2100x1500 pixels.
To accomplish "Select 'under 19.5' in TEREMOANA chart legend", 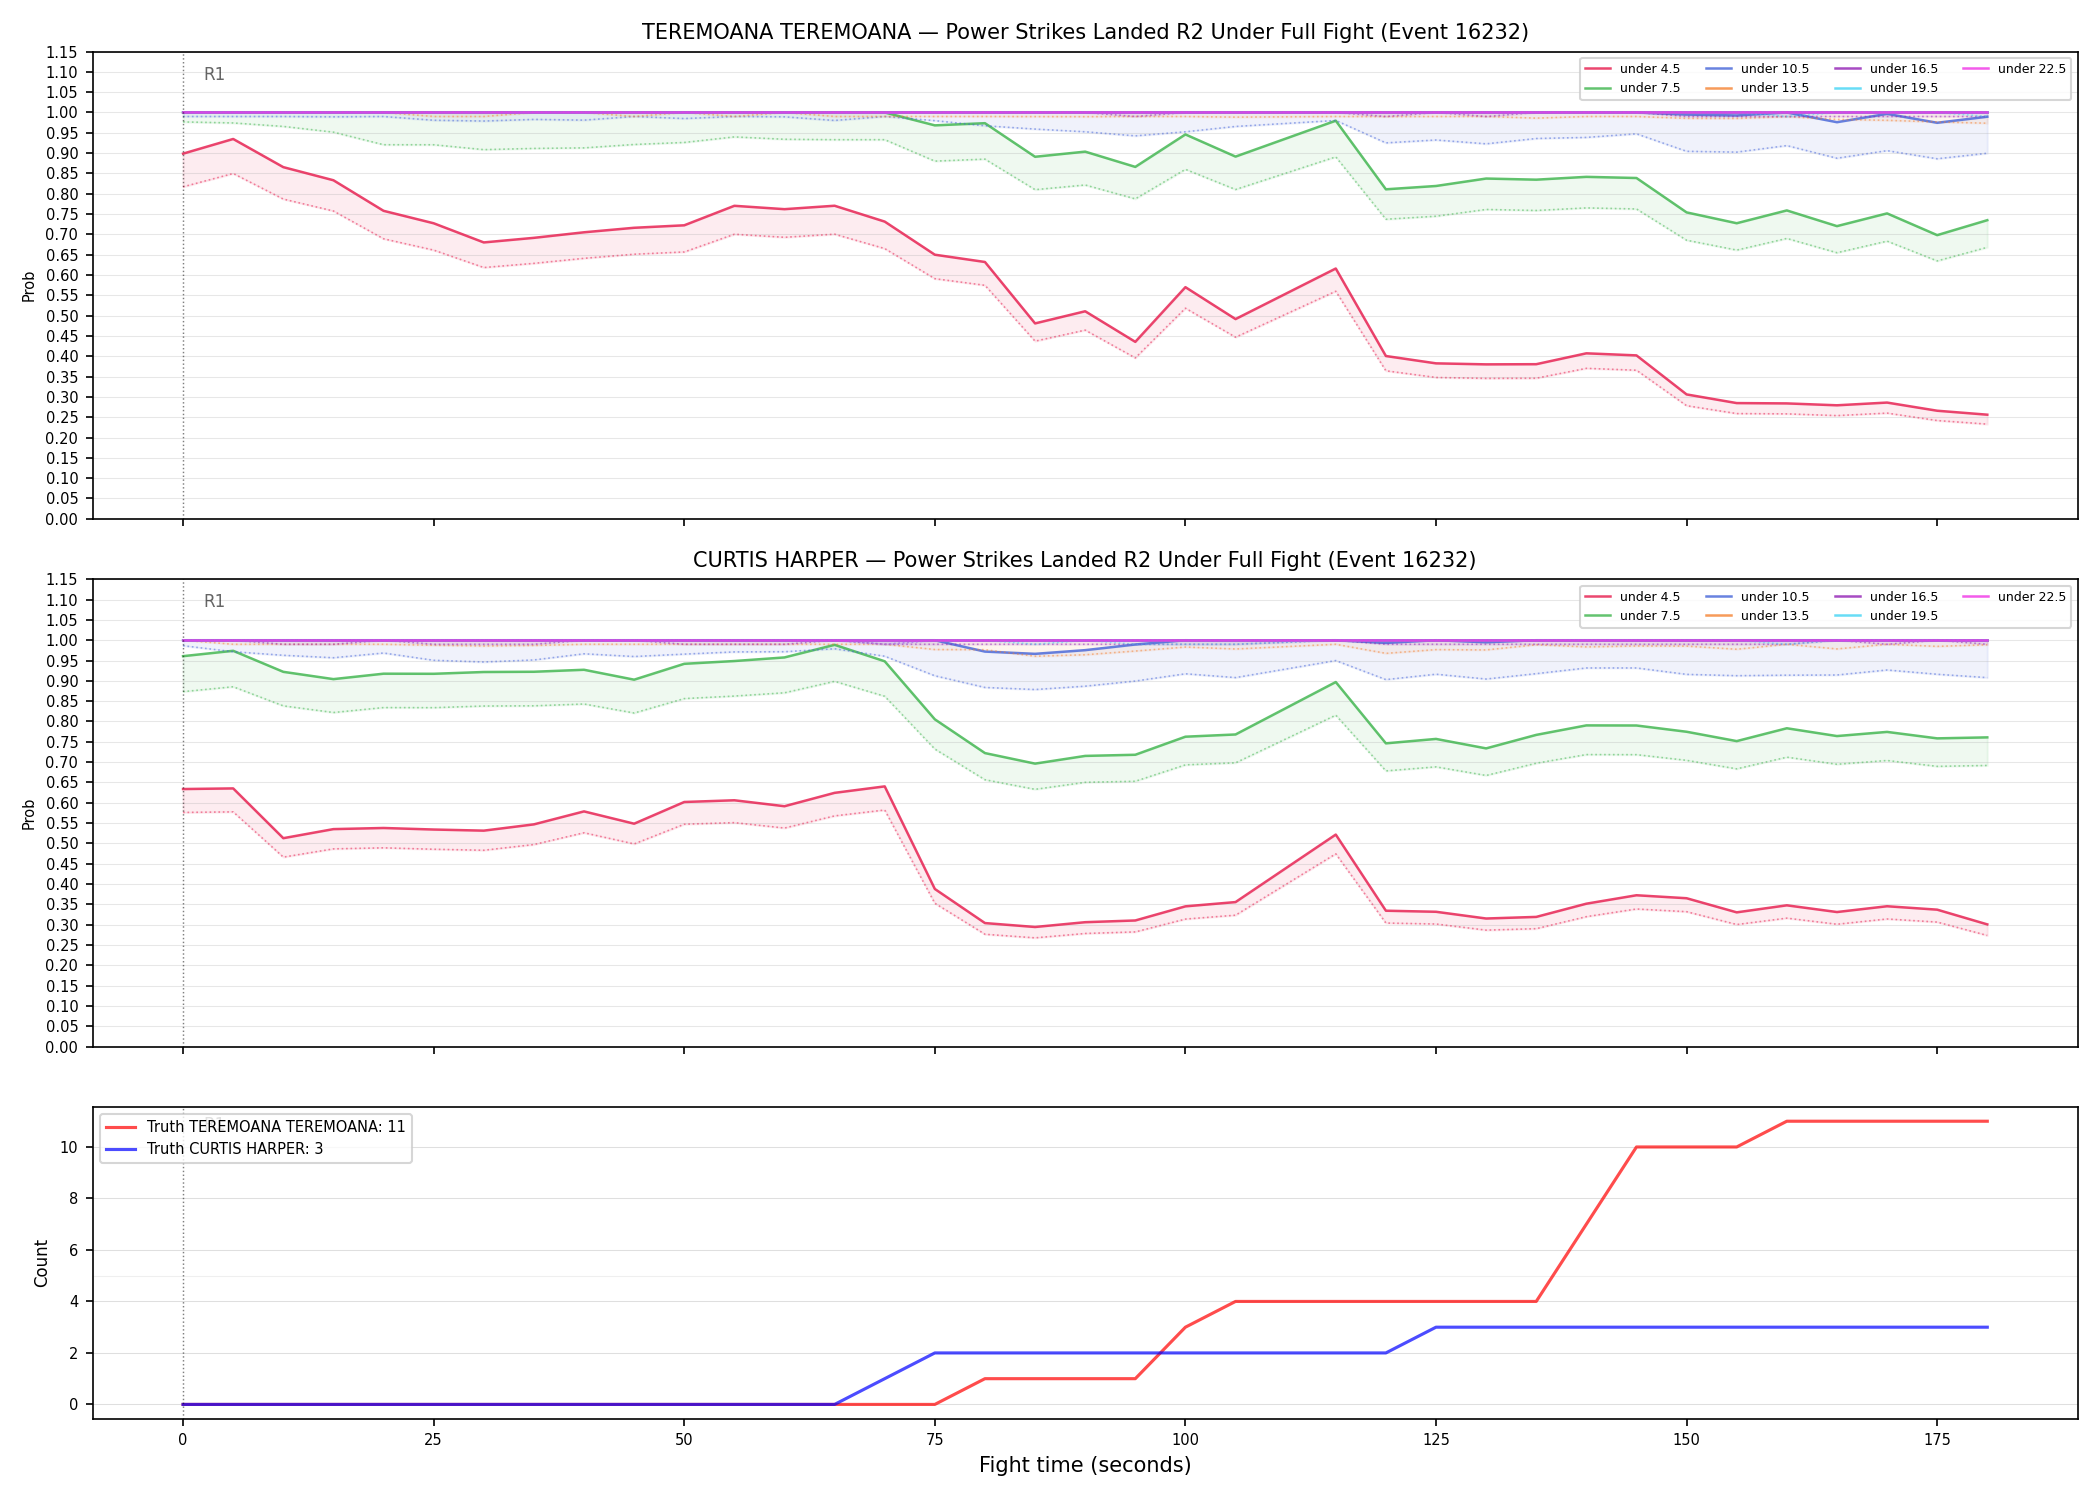I will pos(1887,88).
